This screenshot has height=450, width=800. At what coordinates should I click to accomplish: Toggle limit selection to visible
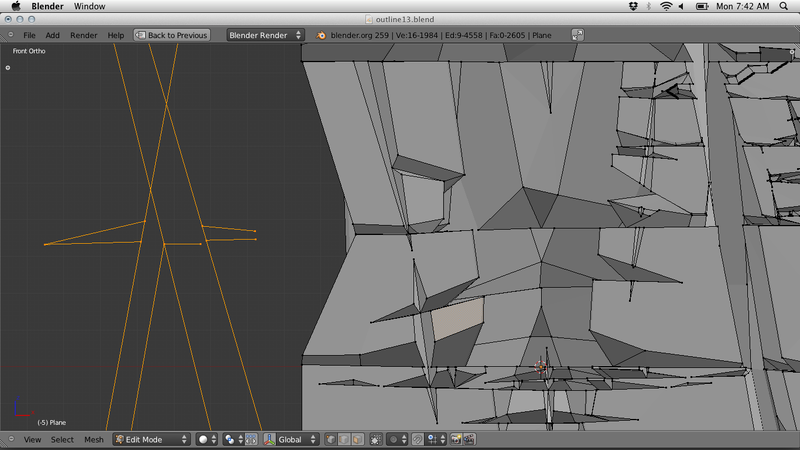[376, 439]
